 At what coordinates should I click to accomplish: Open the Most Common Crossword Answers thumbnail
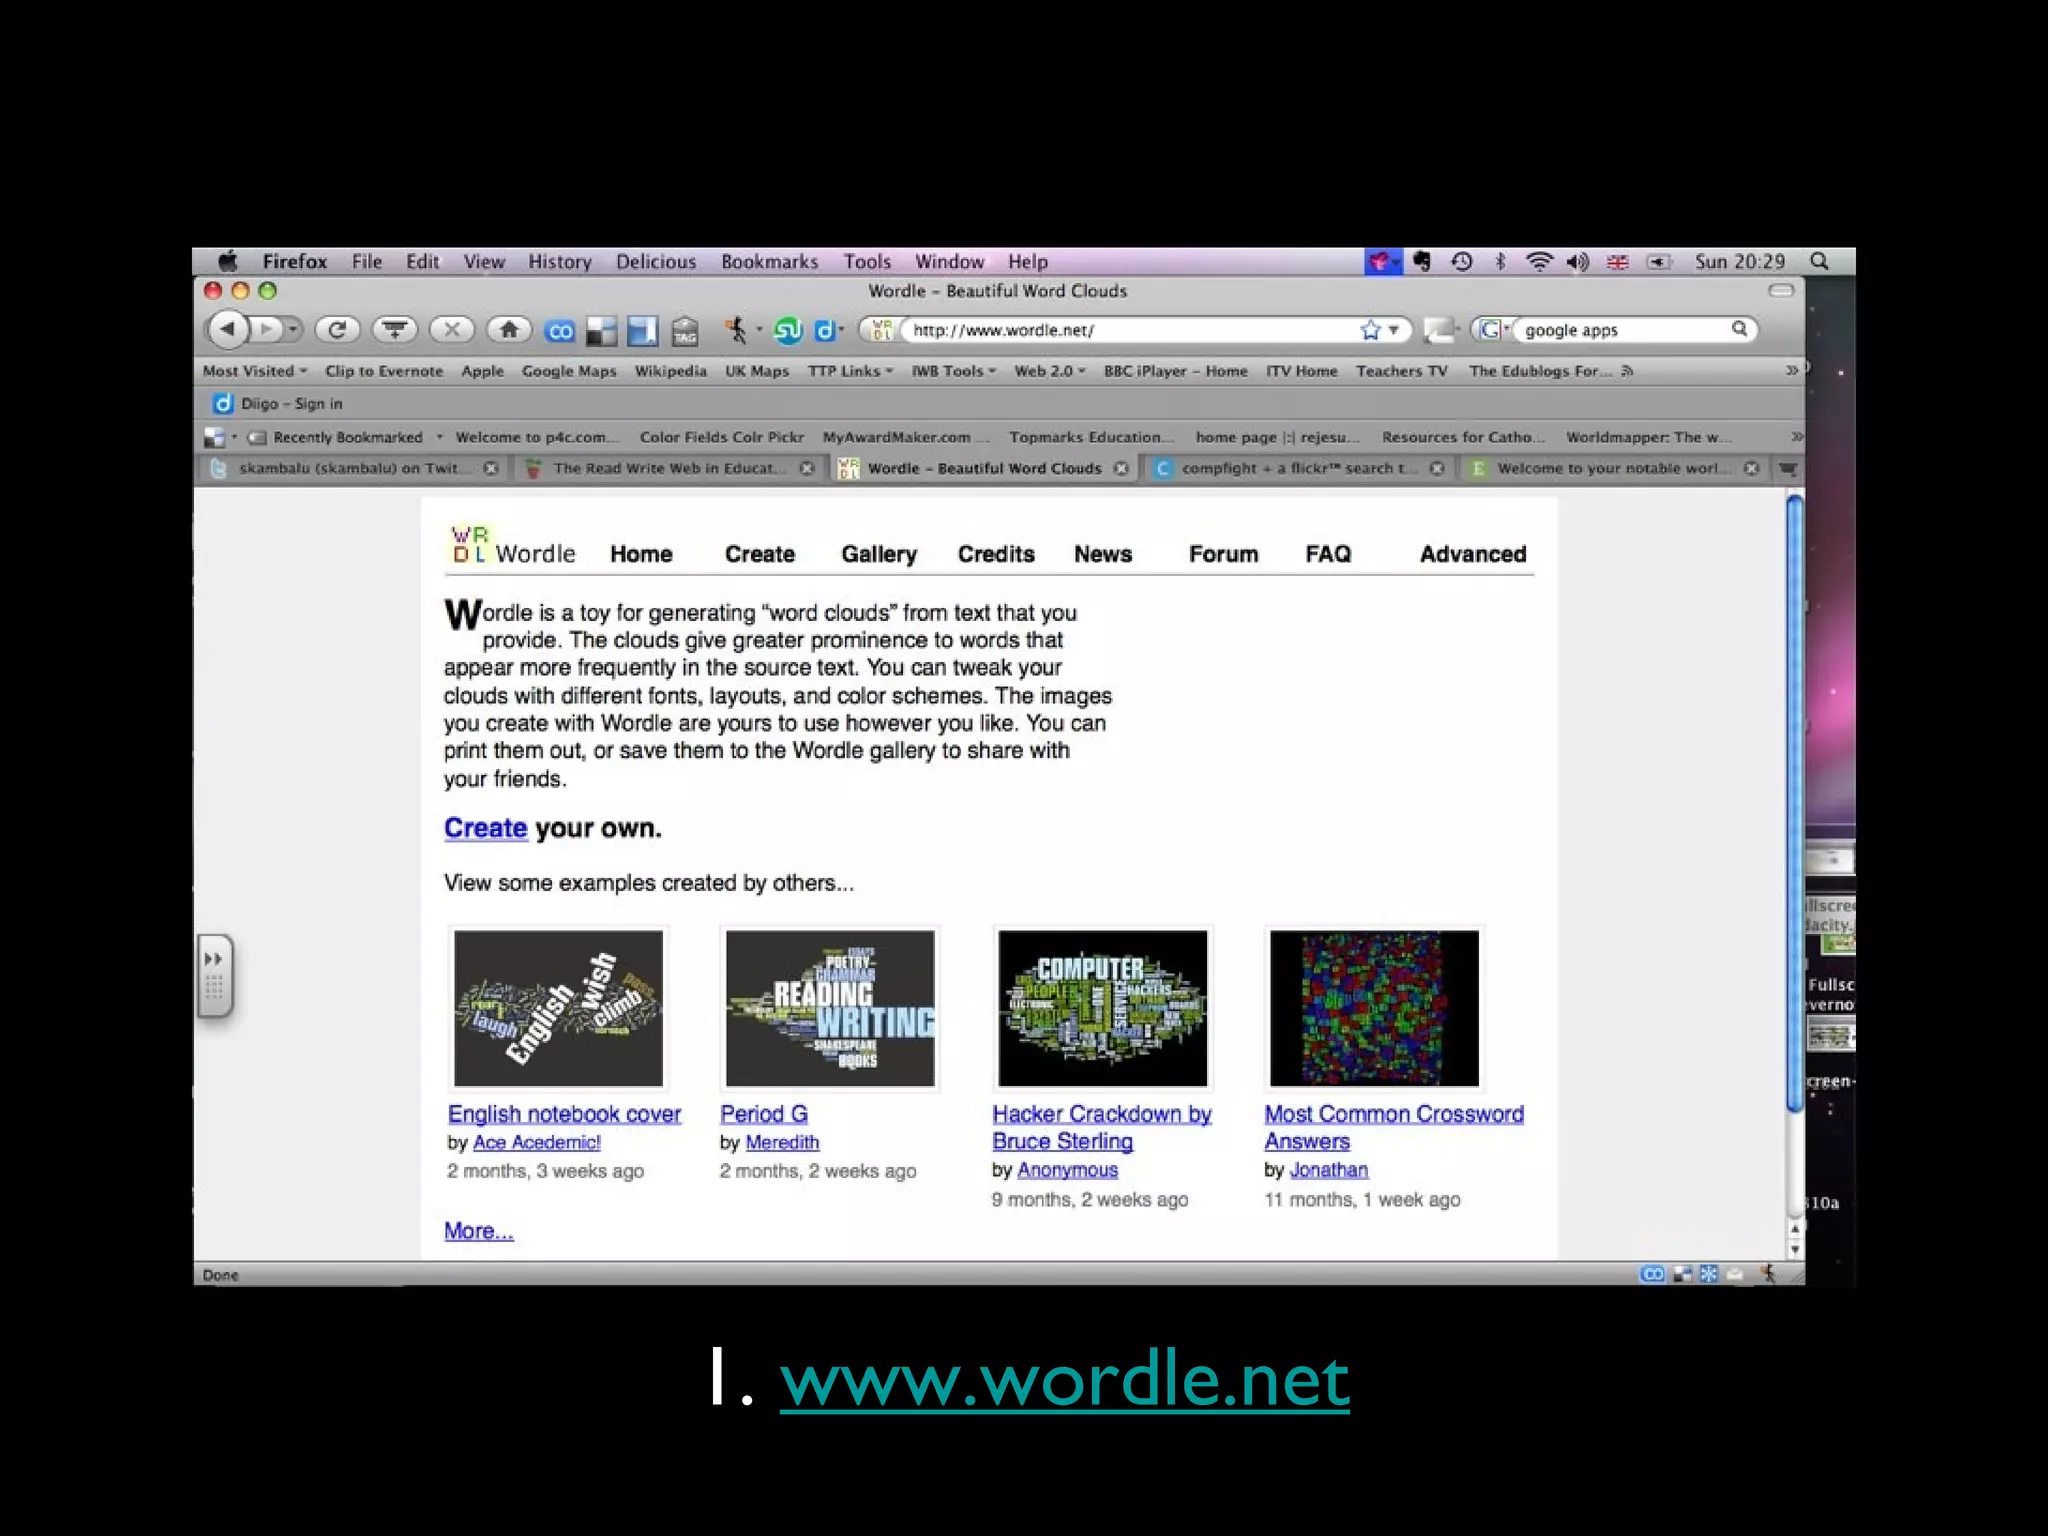[1374, 1008]
